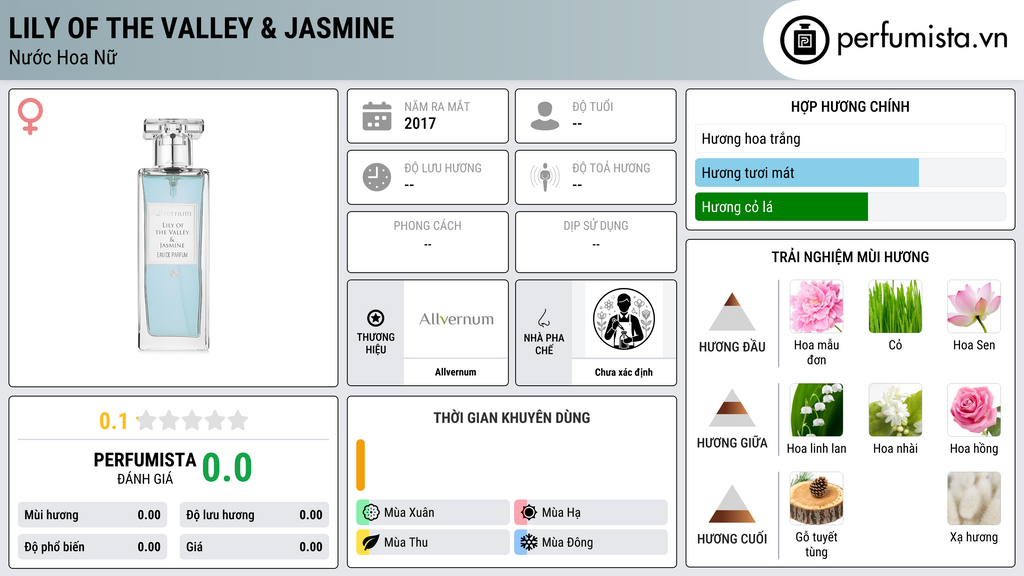The image size is (1024, 576).
Task: Click the orange recommended-time bar
Action: coord(360,465)
